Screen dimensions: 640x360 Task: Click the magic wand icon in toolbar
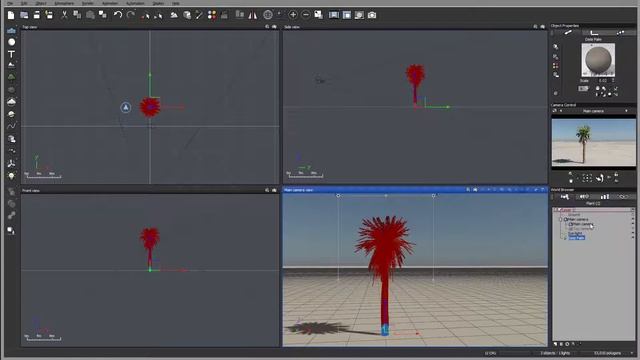199,15
